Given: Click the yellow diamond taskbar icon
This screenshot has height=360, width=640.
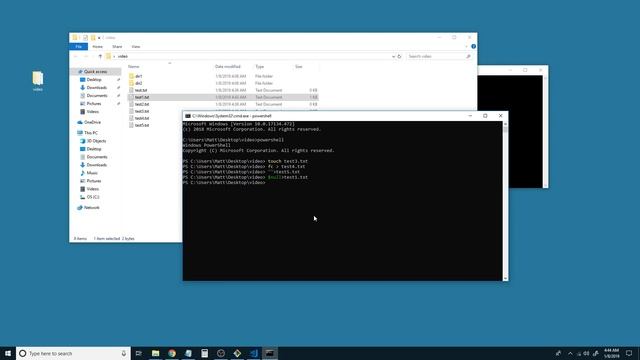Looking at the screenshot, I should pos(237,353).
